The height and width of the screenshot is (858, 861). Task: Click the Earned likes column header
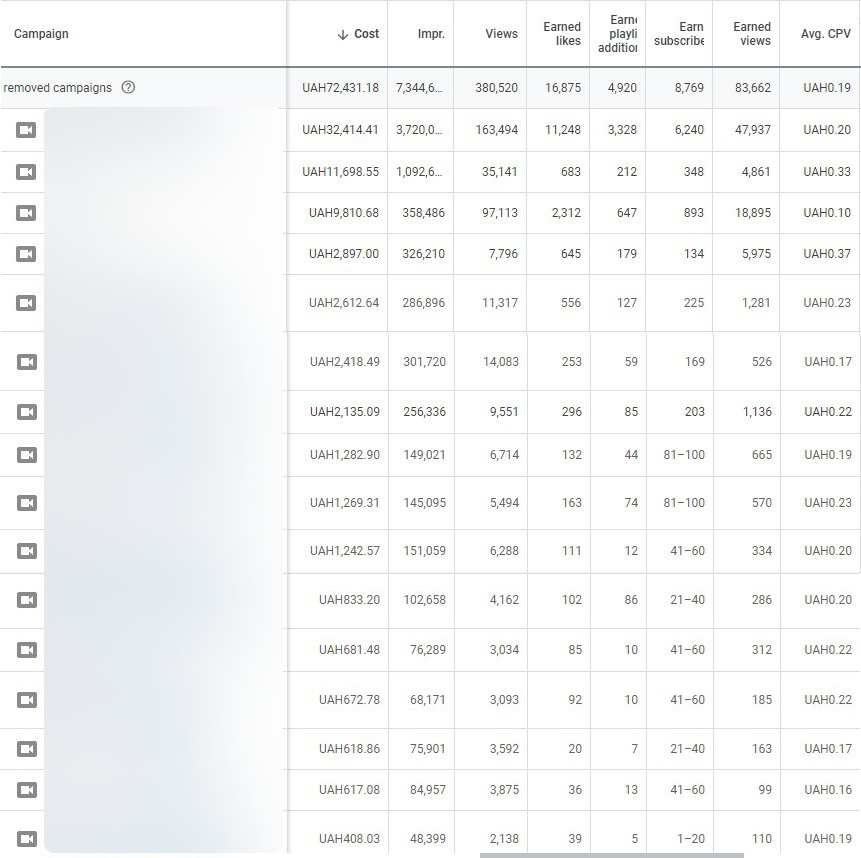pos(562,34)
